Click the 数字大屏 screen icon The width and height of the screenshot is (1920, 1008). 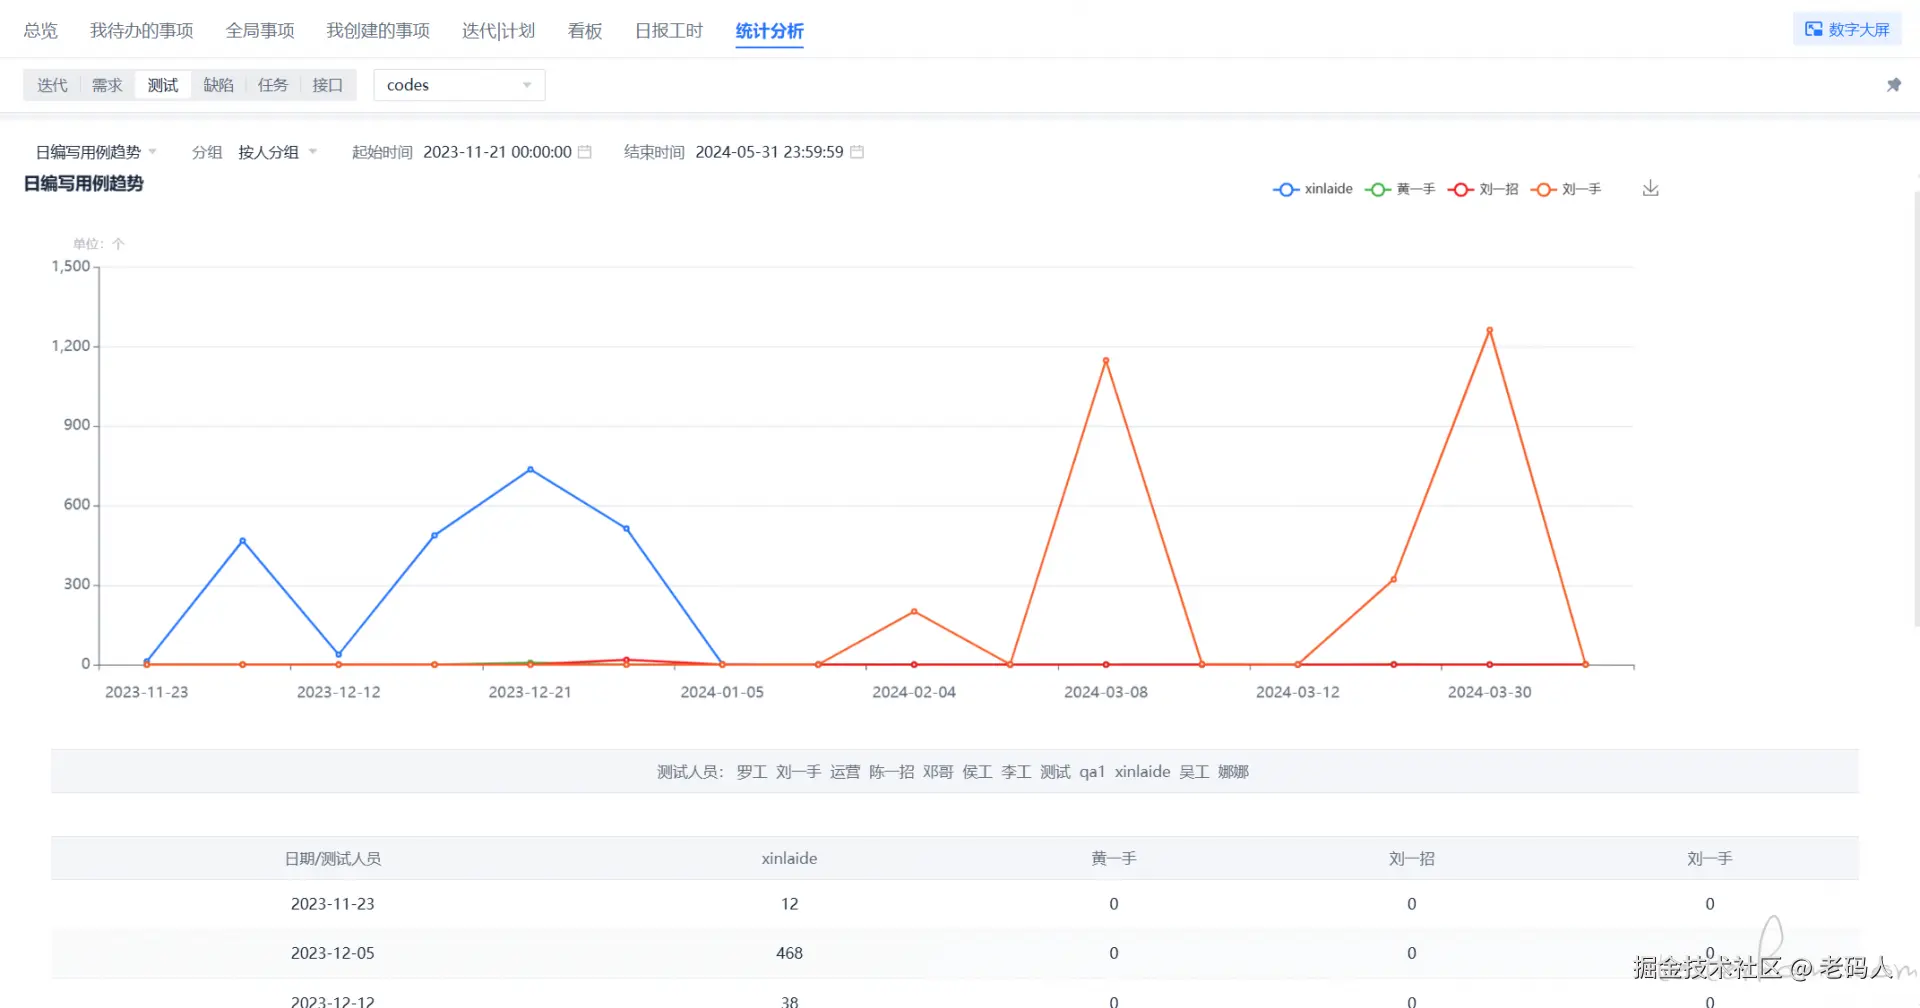[x=1813, y=29]
